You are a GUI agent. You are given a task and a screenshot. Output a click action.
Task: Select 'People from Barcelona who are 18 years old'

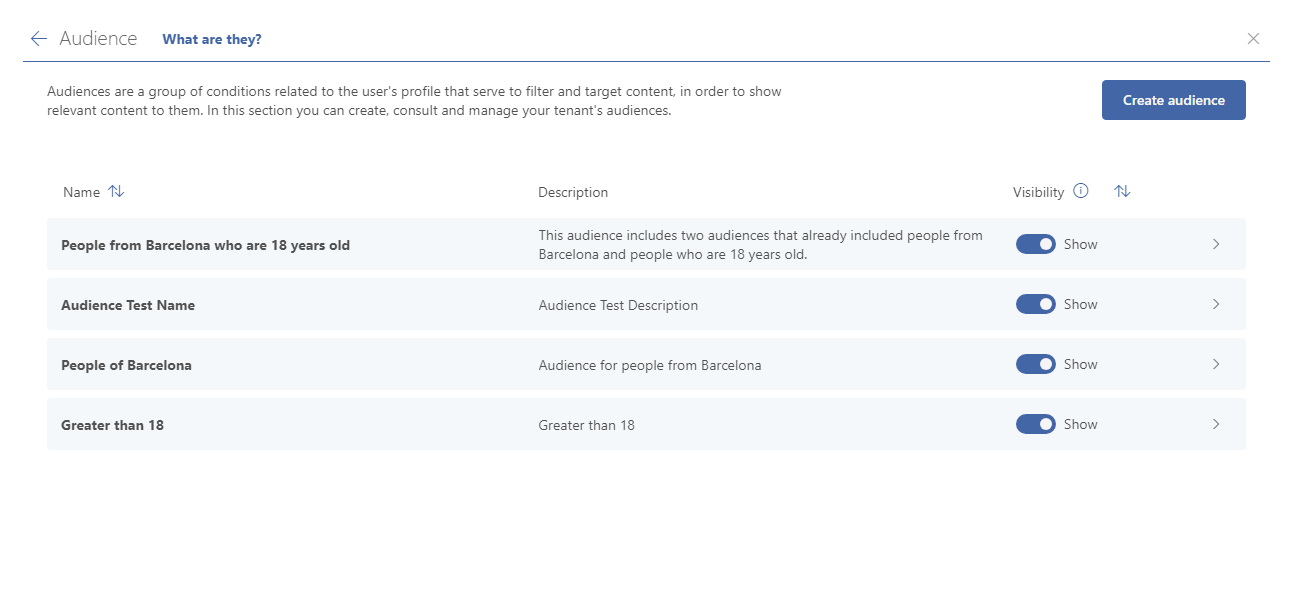[205, 245]
